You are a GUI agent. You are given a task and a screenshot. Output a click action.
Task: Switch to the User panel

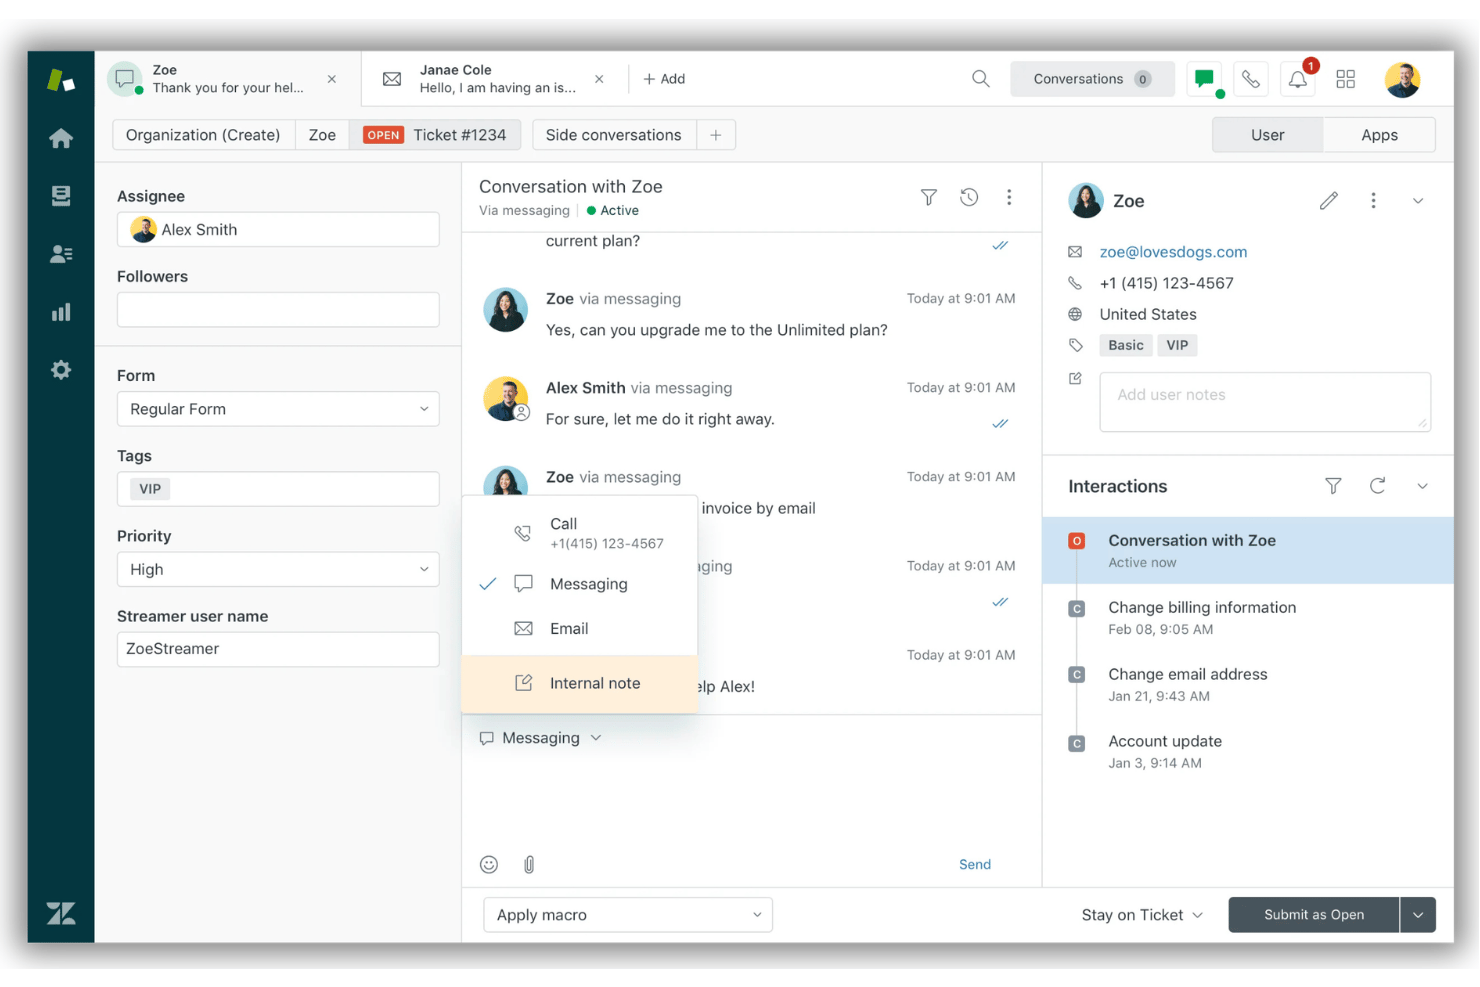point(1268,135)
